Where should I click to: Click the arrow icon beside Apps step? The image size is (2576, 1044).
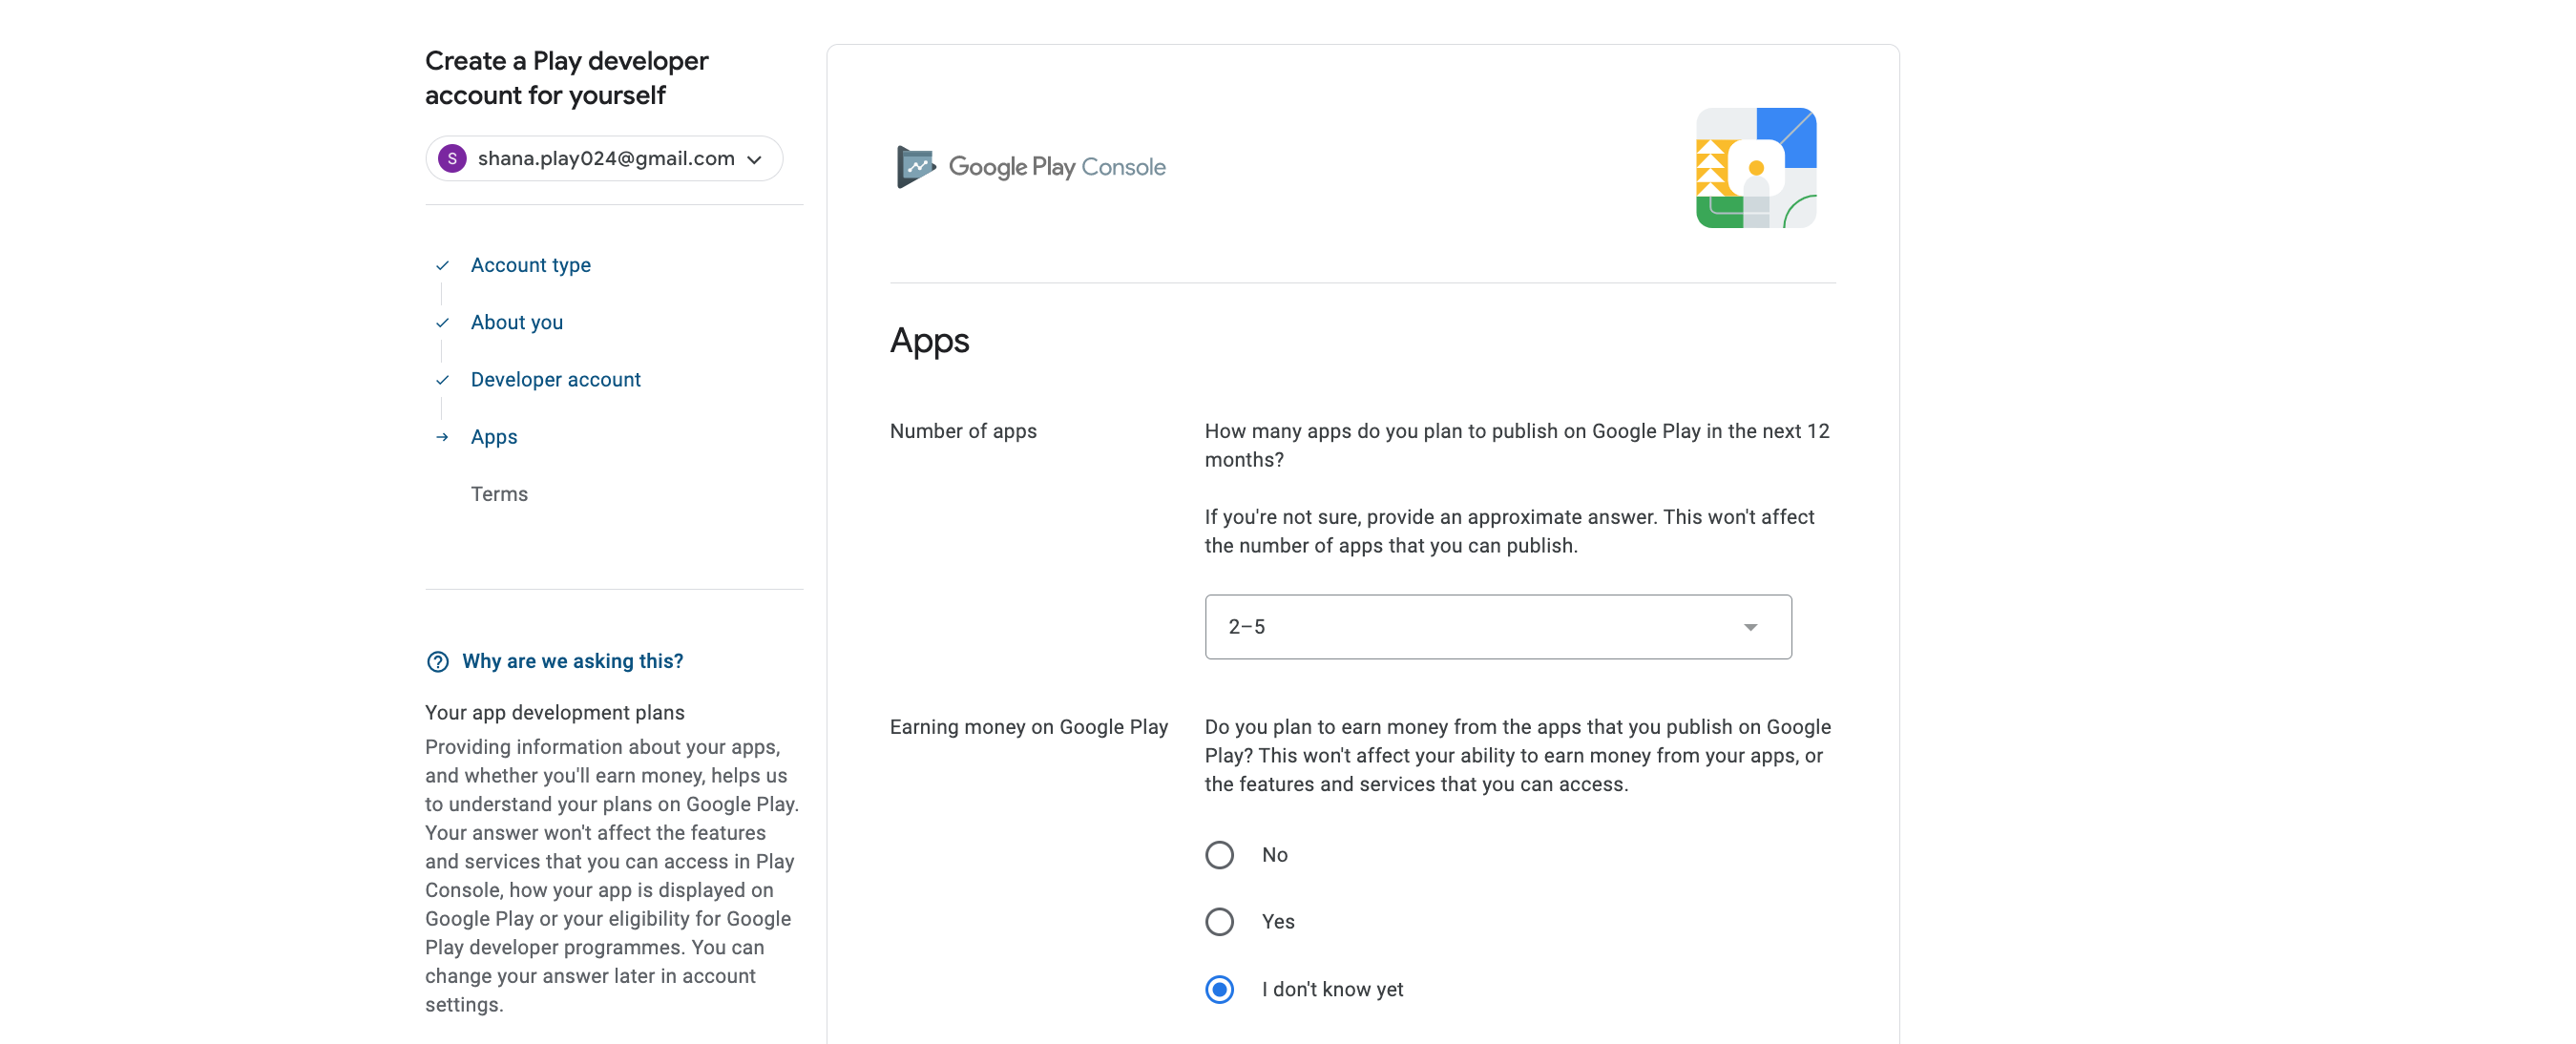pyautogui.click(x=442, y=437)
